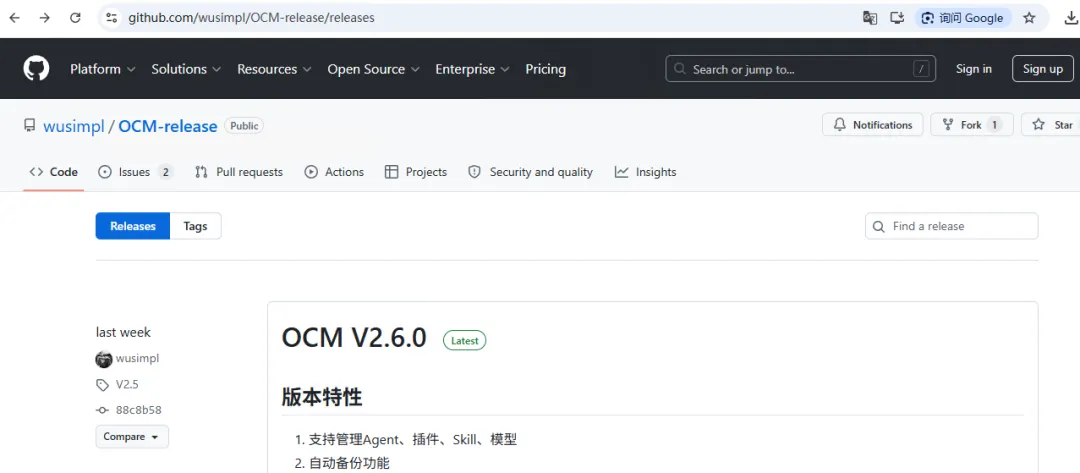Viewport: 1080px width, 473px height.
Task: Expand the Resources menu
Action: click(x=274, y=69)
